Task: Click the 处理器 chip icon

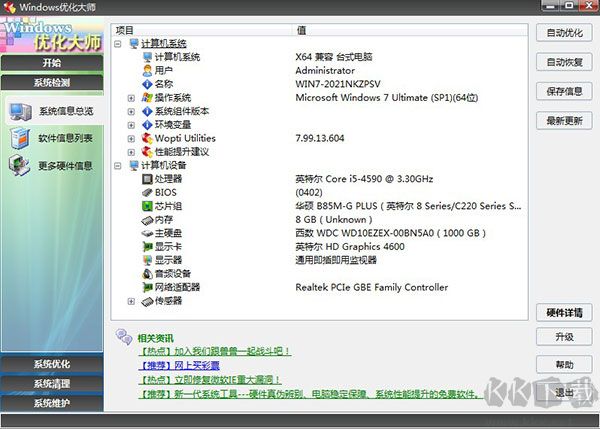Action: coord(147,179)
